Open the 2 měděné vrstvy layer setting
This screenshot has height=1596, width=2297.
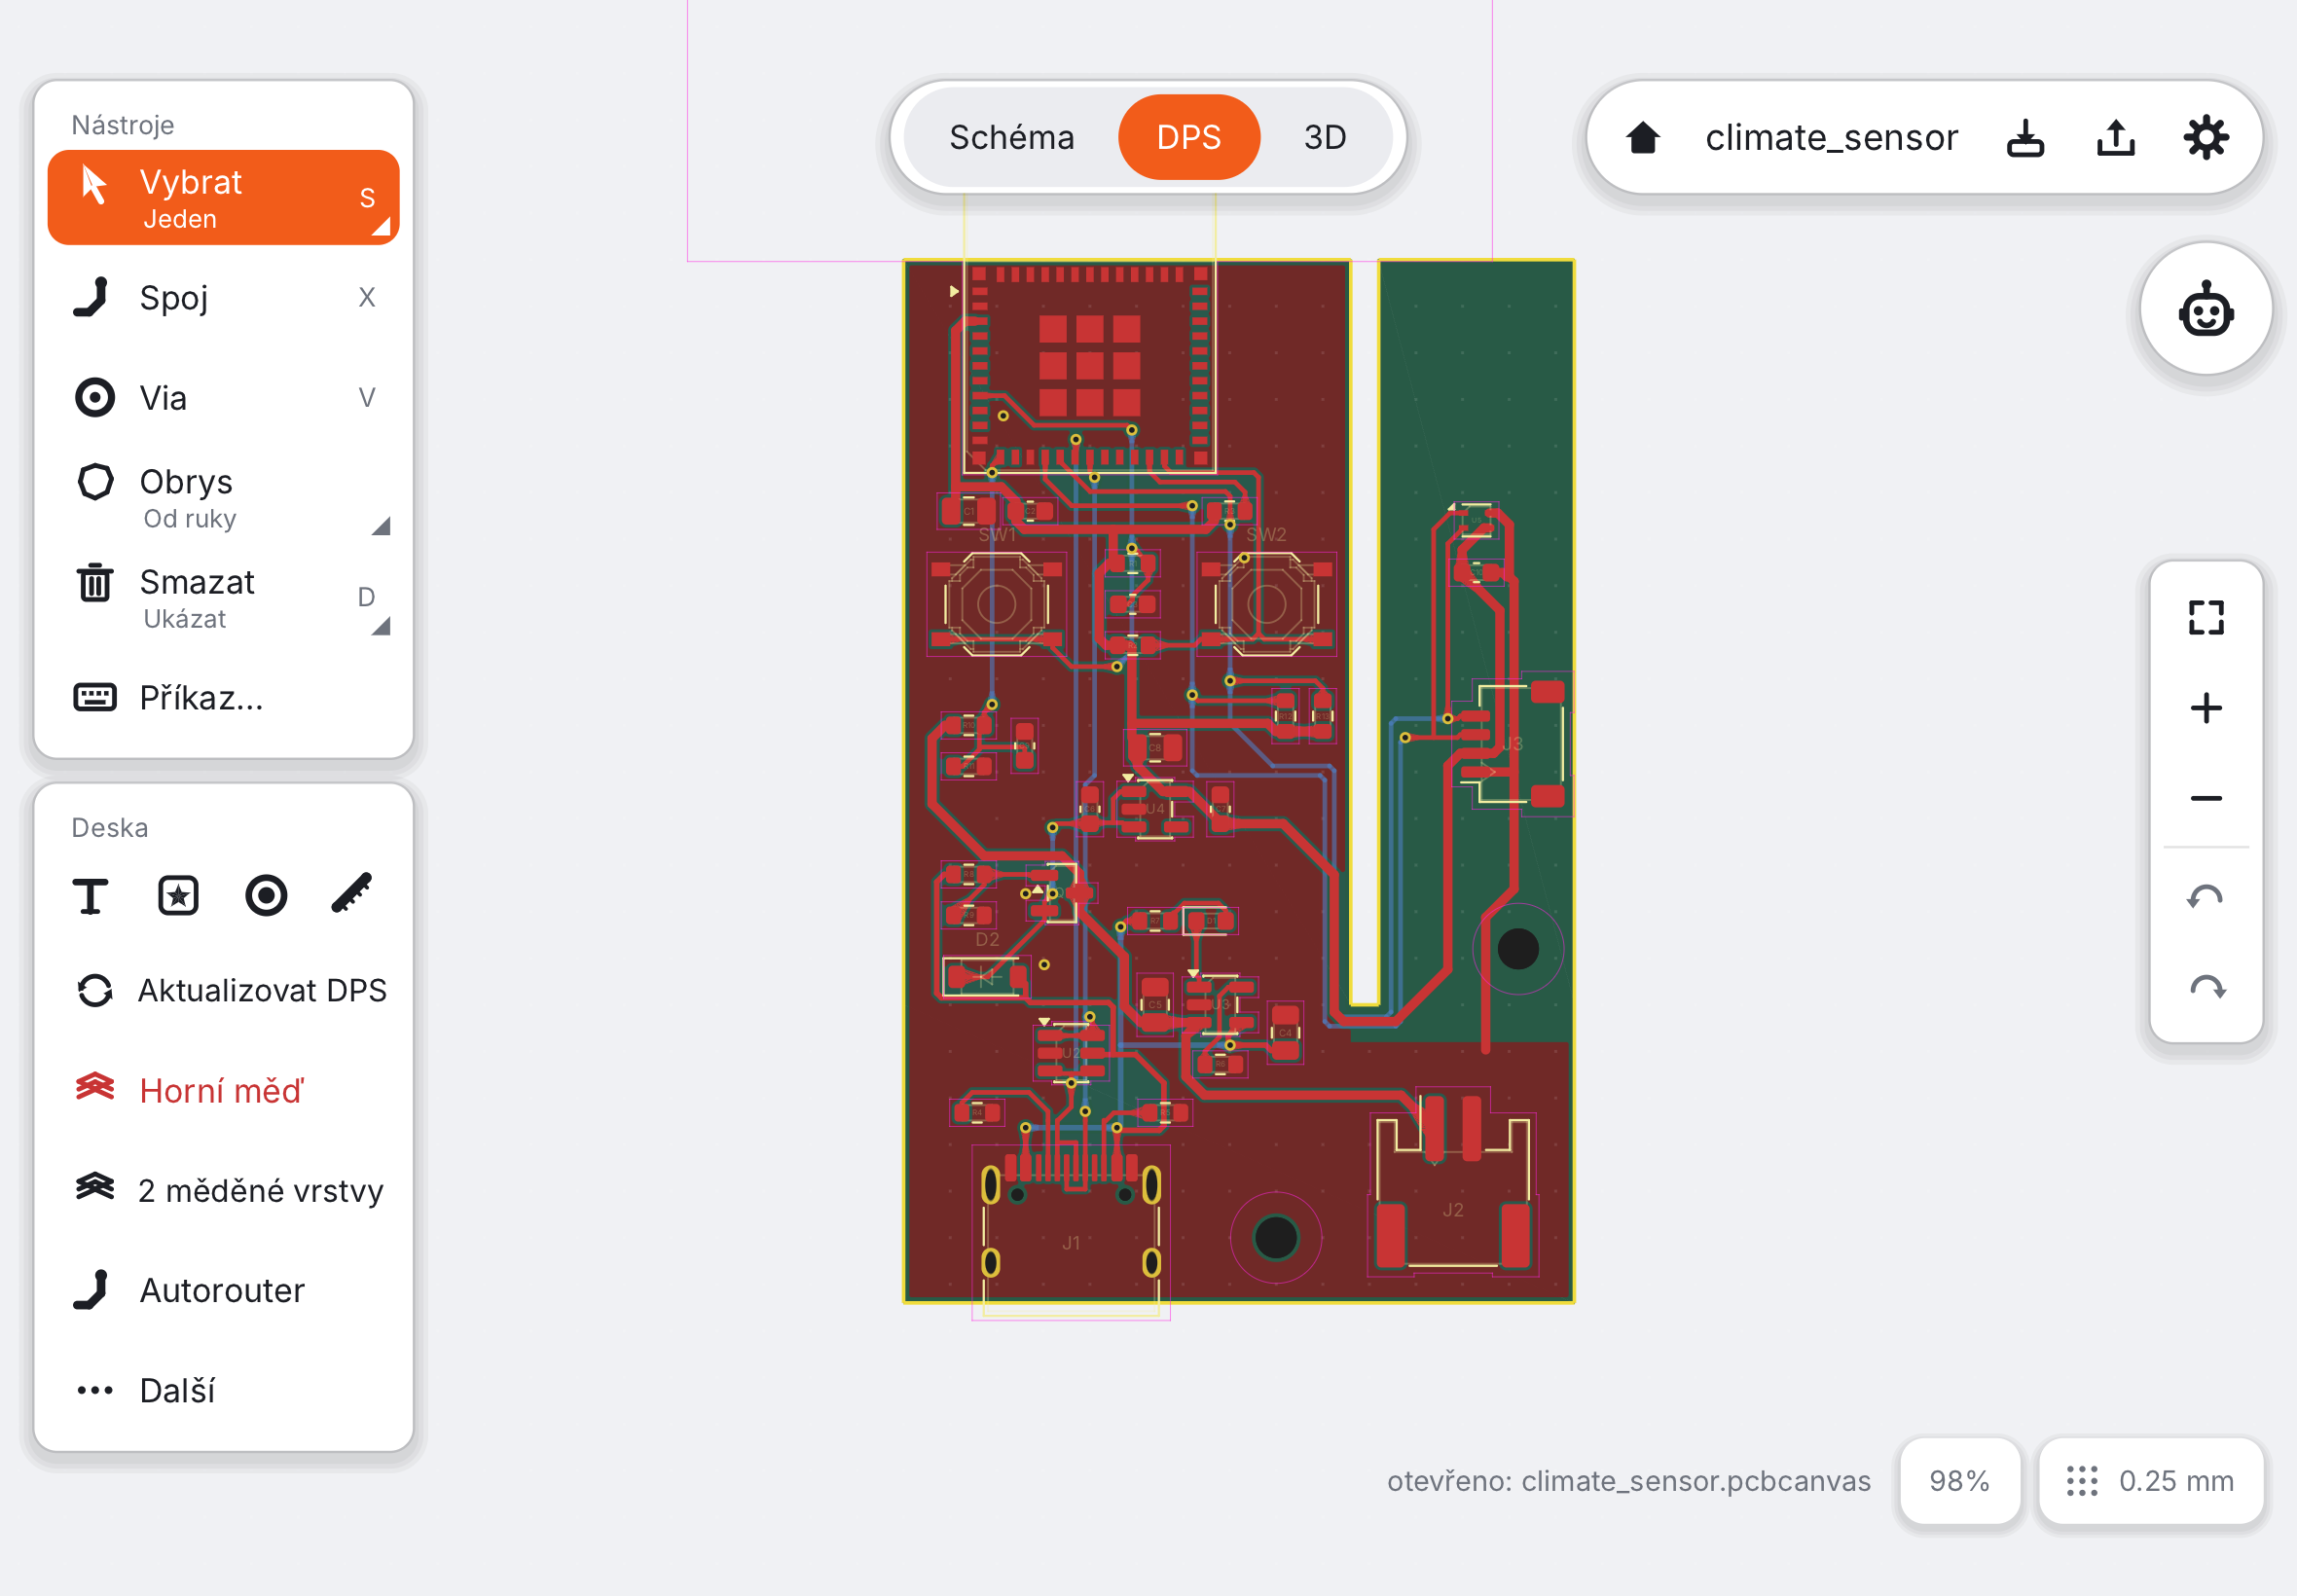coord(223,1191)
